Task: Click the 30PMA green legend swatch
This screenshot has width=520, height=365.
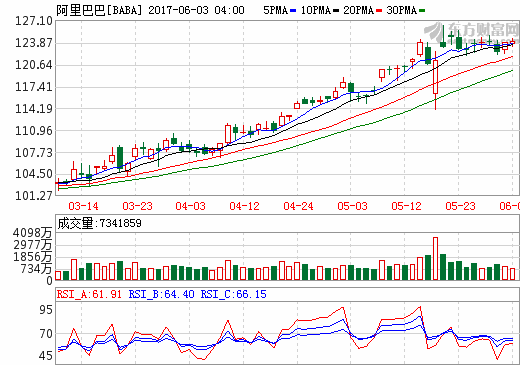Action: click(x=422, y=11)
